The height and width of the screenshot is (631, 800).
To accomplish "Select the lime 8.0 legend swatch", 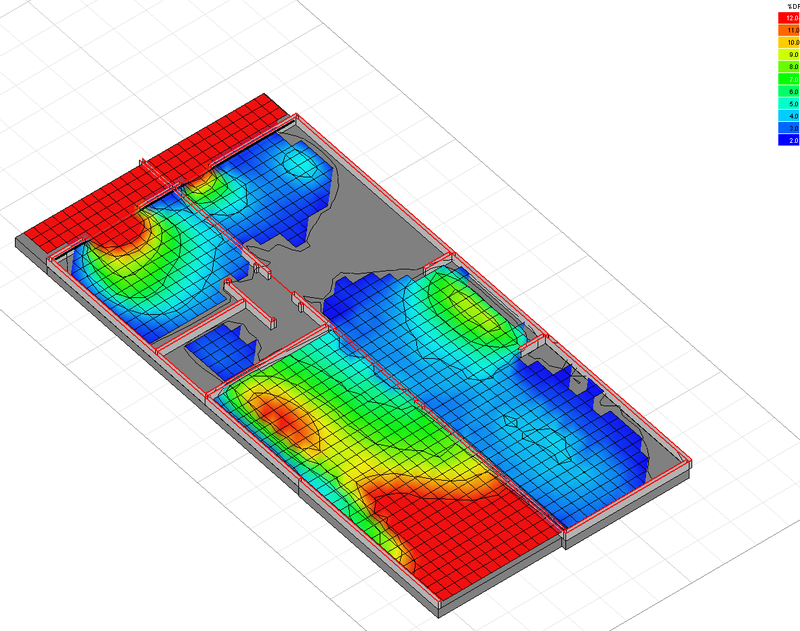I will 789,67.
